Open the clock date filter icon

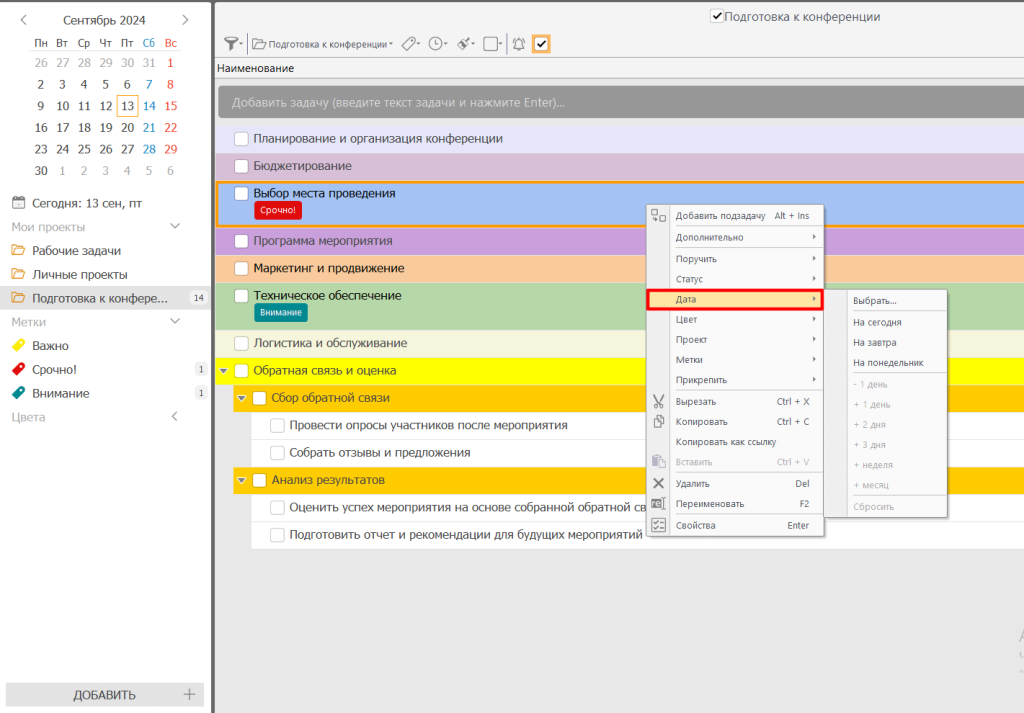coord(436,43)
